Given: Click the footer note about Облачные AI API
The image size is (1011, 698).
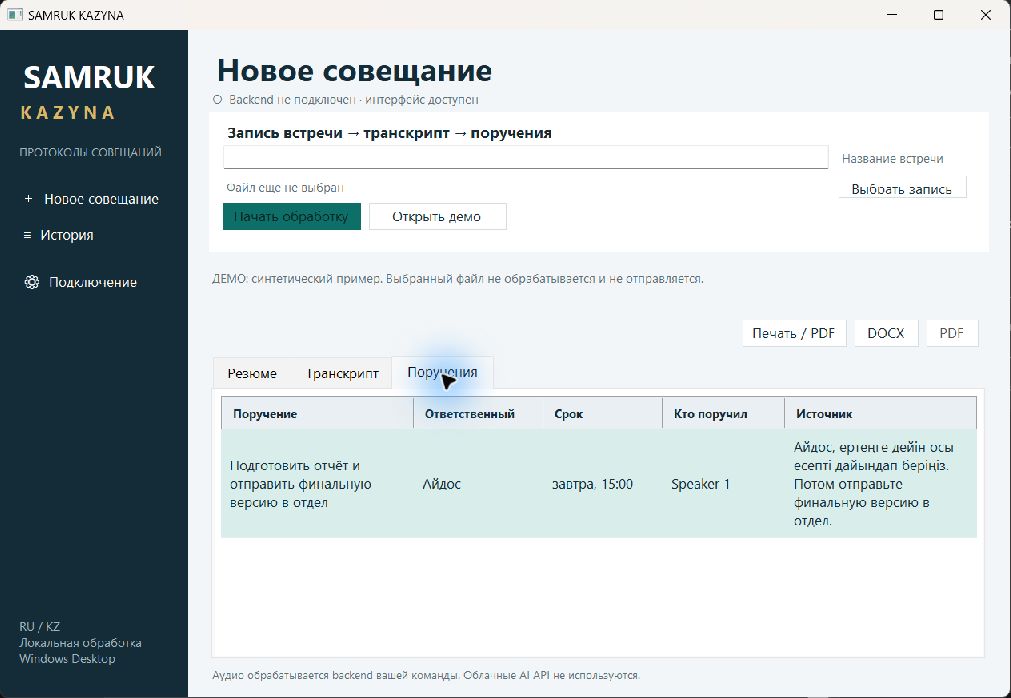Looking at the screenshot, I should pos(426,675).
